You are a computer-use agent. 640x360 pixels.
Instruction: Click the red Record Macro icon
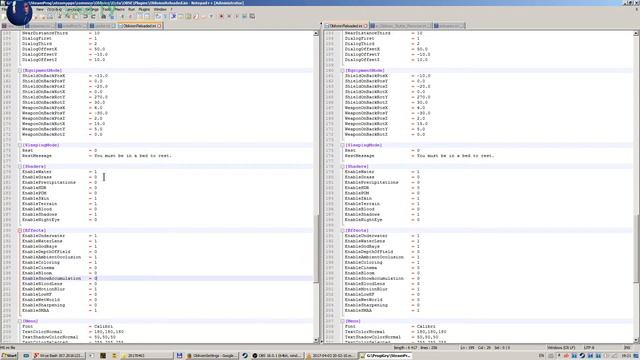click(221, 16)
